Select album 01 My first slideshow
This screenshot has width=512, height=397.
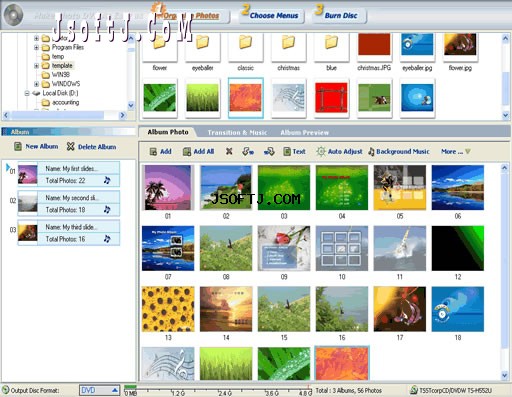69,174
